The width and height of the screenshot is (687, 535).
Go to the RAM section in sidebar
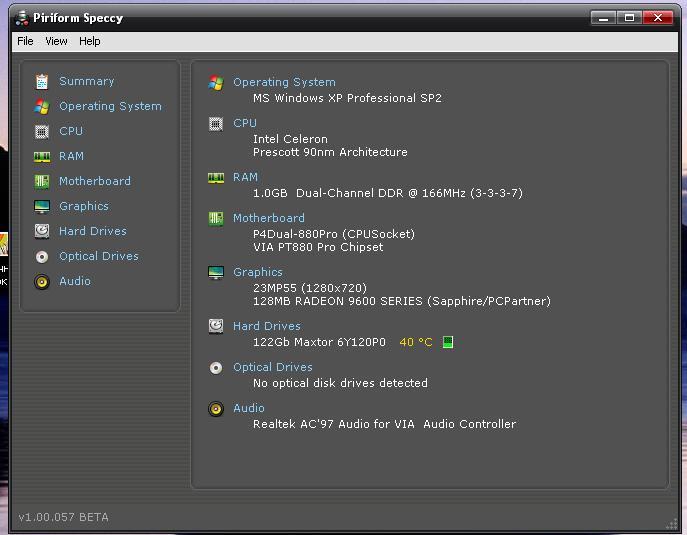tap(71, 156)
